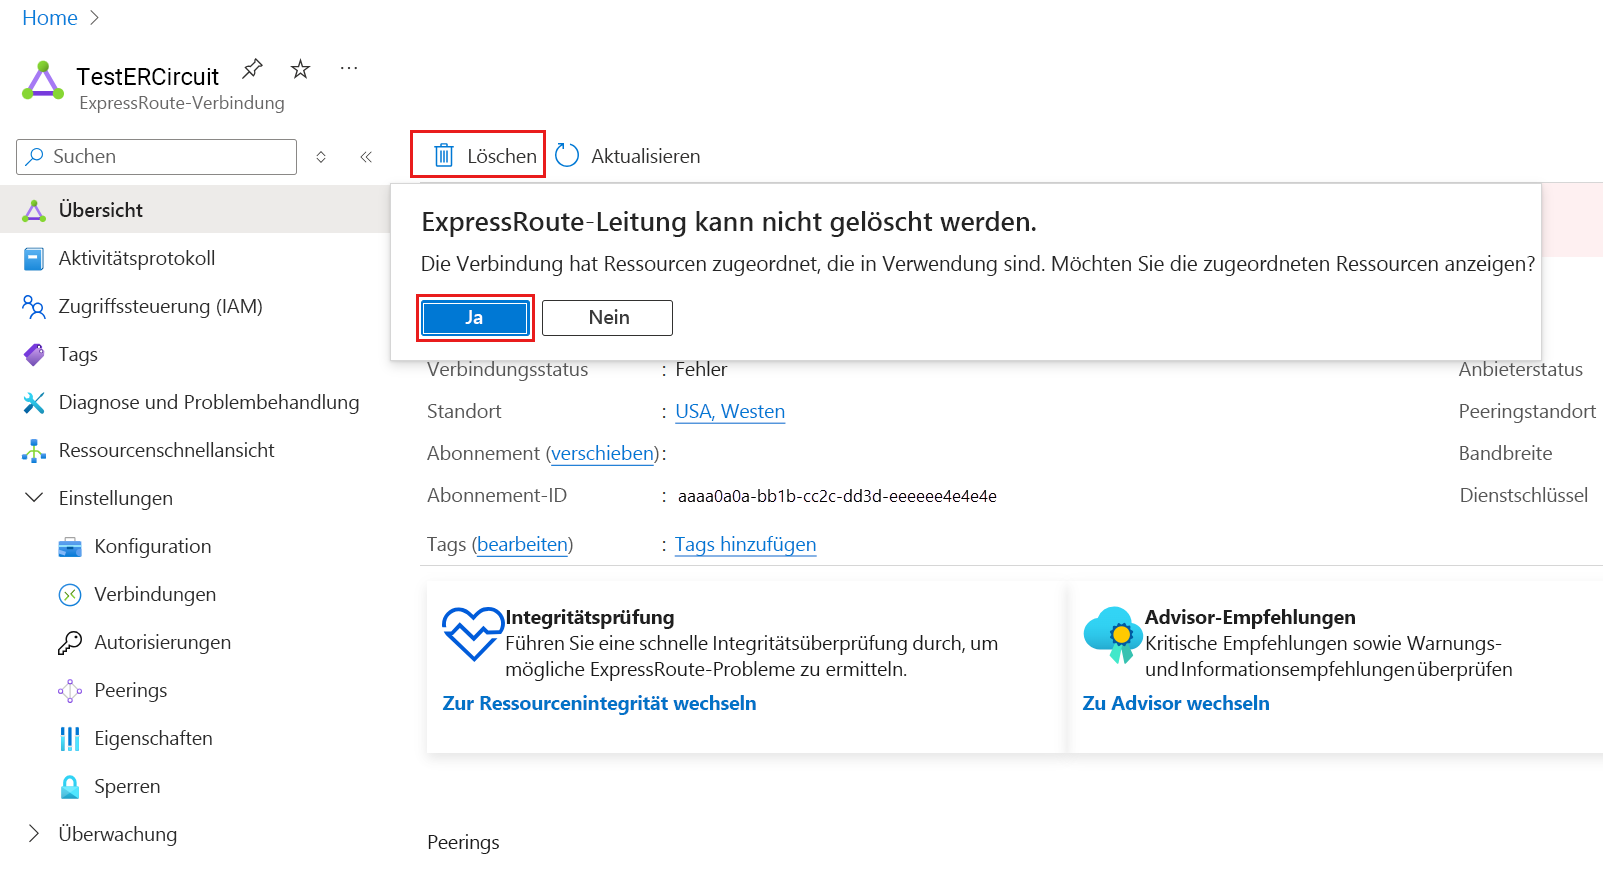This screenshot has width=1603, height=870.
Task: Click the Autorisierungen key icon
Action: (70, 643)
